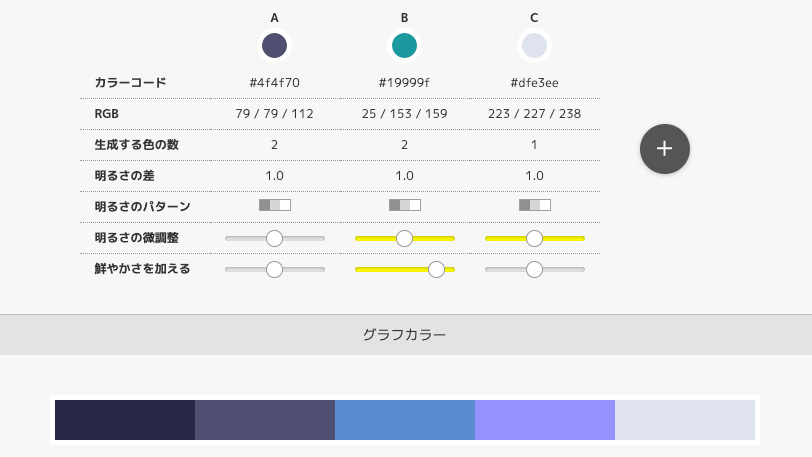The width and height of the screenshot is (812, 457).
Task: Click RGB value 223 / 227 / 238
Action: (x=534, y=114)
